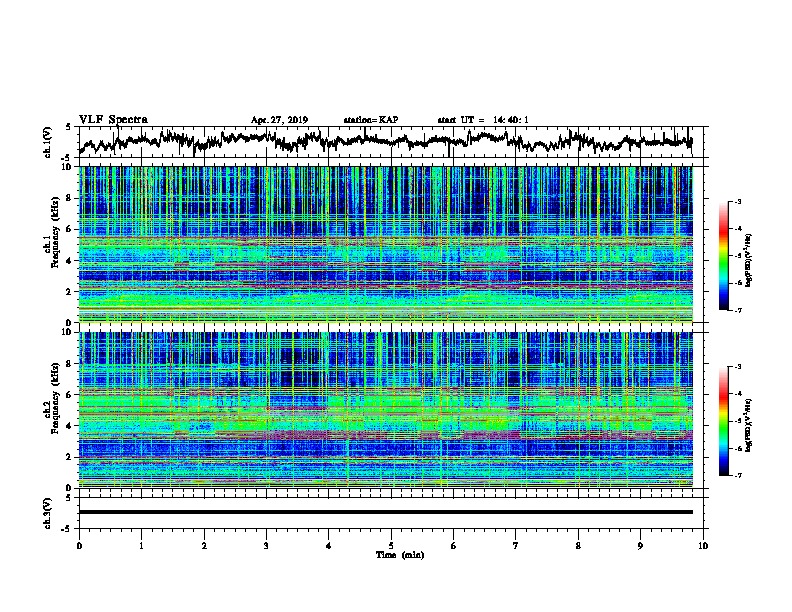Click the ch.2 color bar log(PSD) units label
Viewport: 792px width, 612px height.
(749, 425)
